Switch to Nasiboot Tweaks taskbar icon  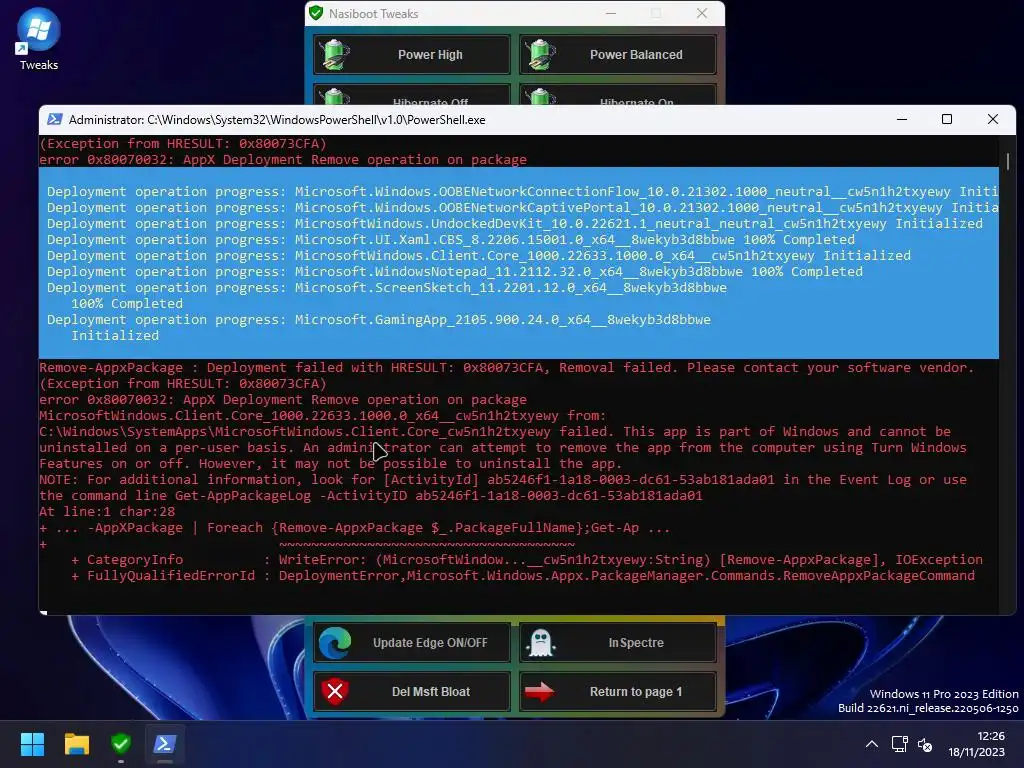(121, 744)
